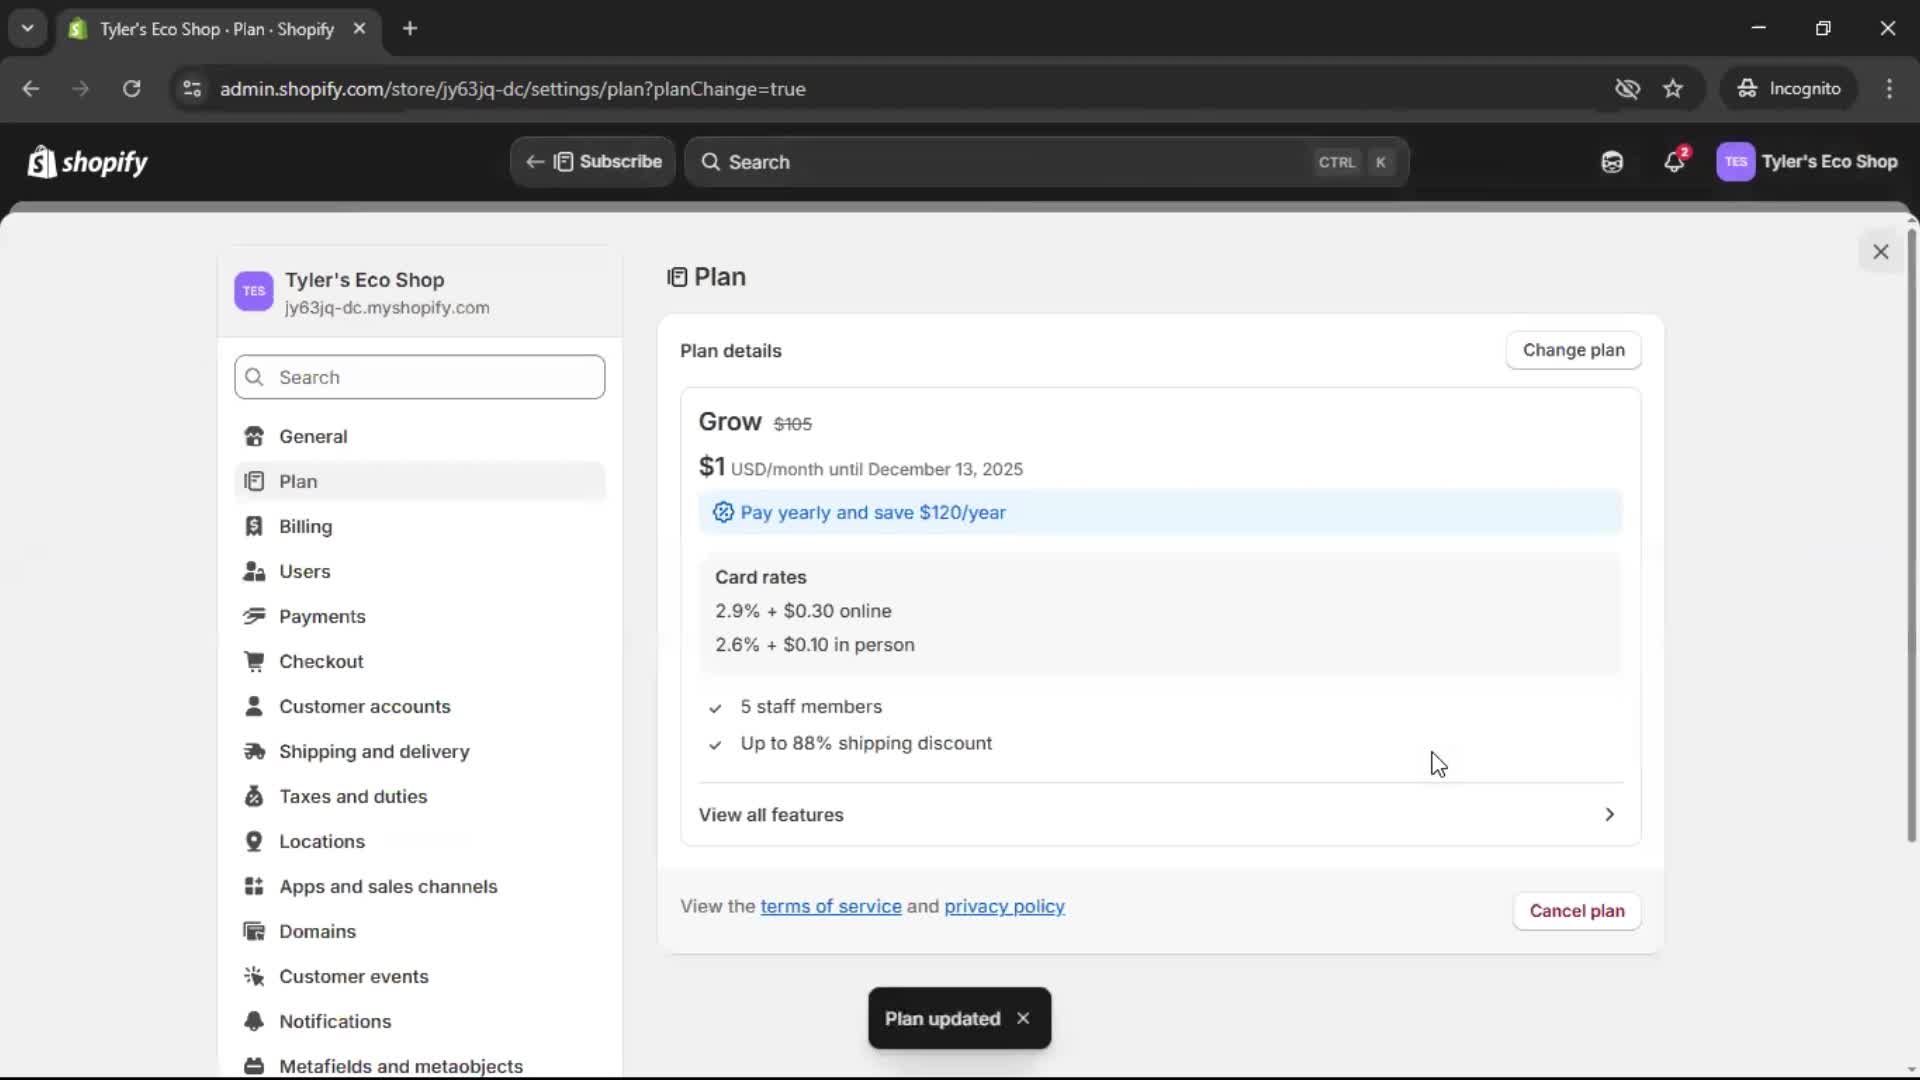
Task: Open Domains settings
Action: pyautogui.click(x=420, y=932)
